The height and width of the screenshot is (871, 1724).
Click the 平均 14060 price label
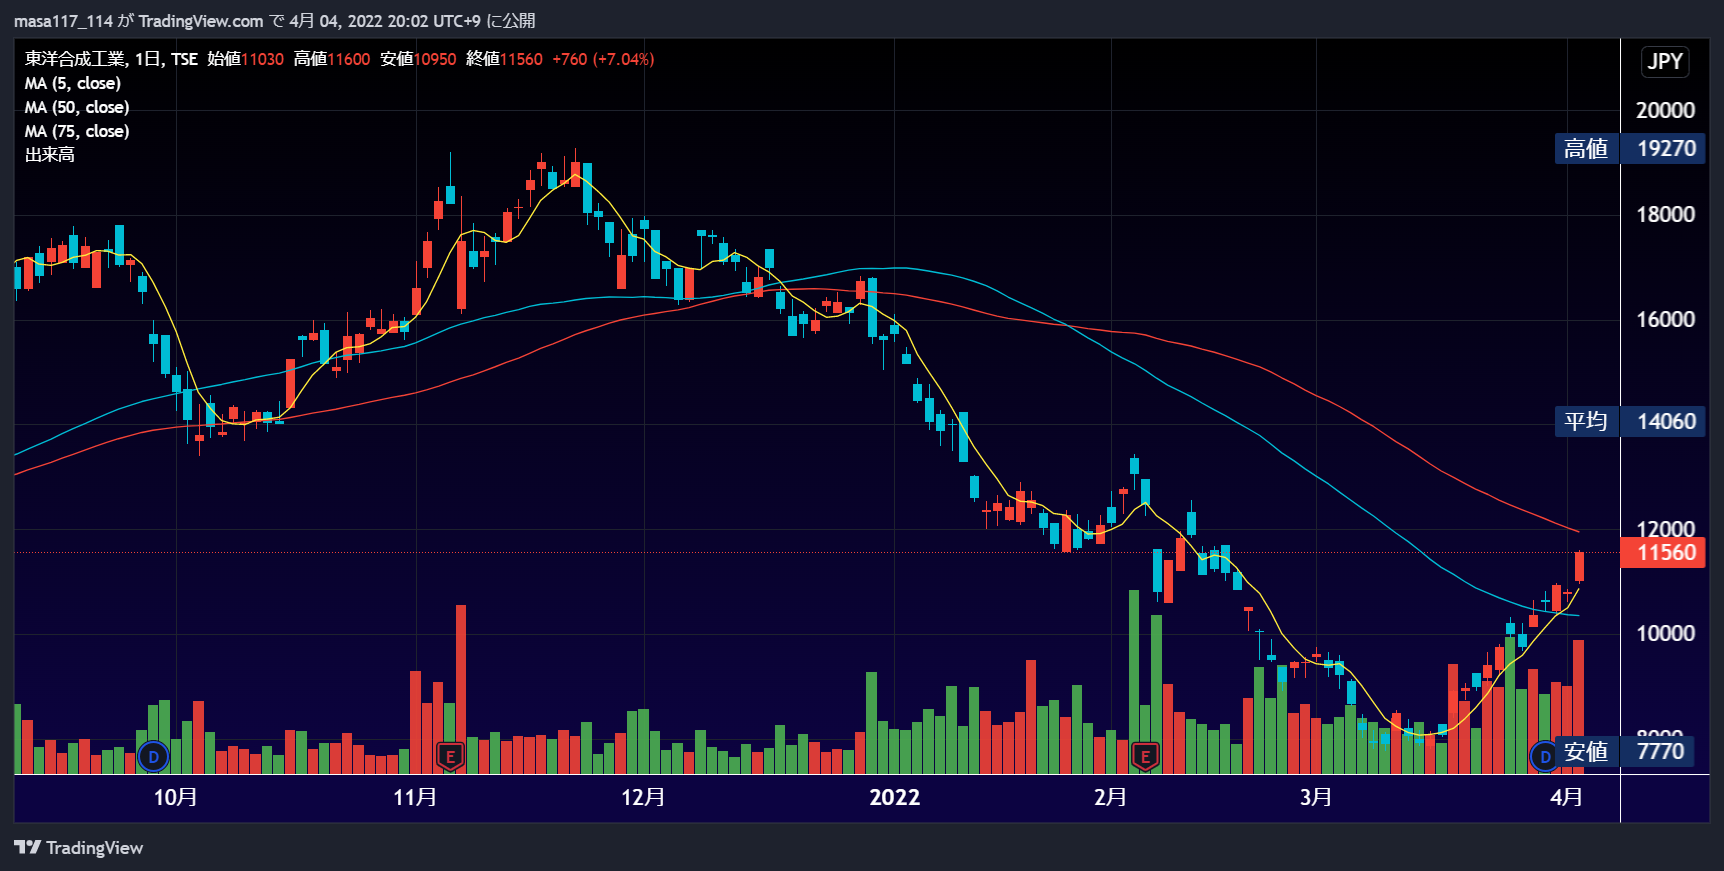point(1630,421)
